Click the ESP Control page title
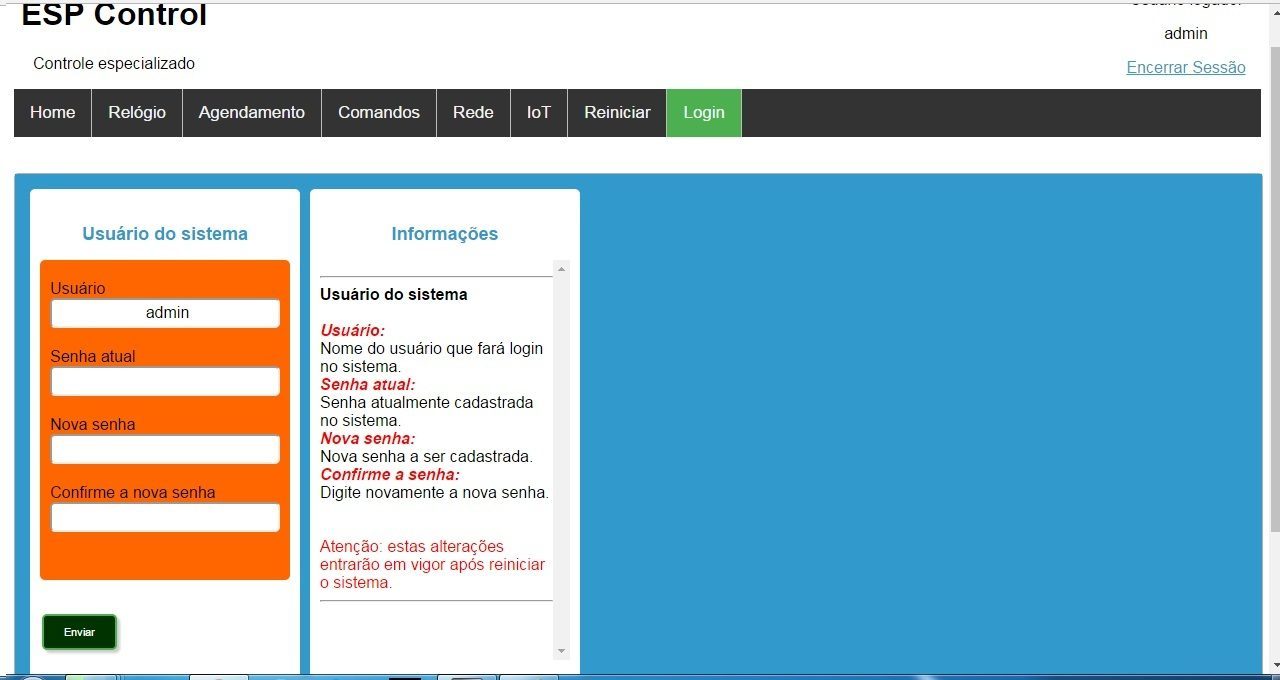This screenshot has height=680, width=1280. [x=114, y=15]
